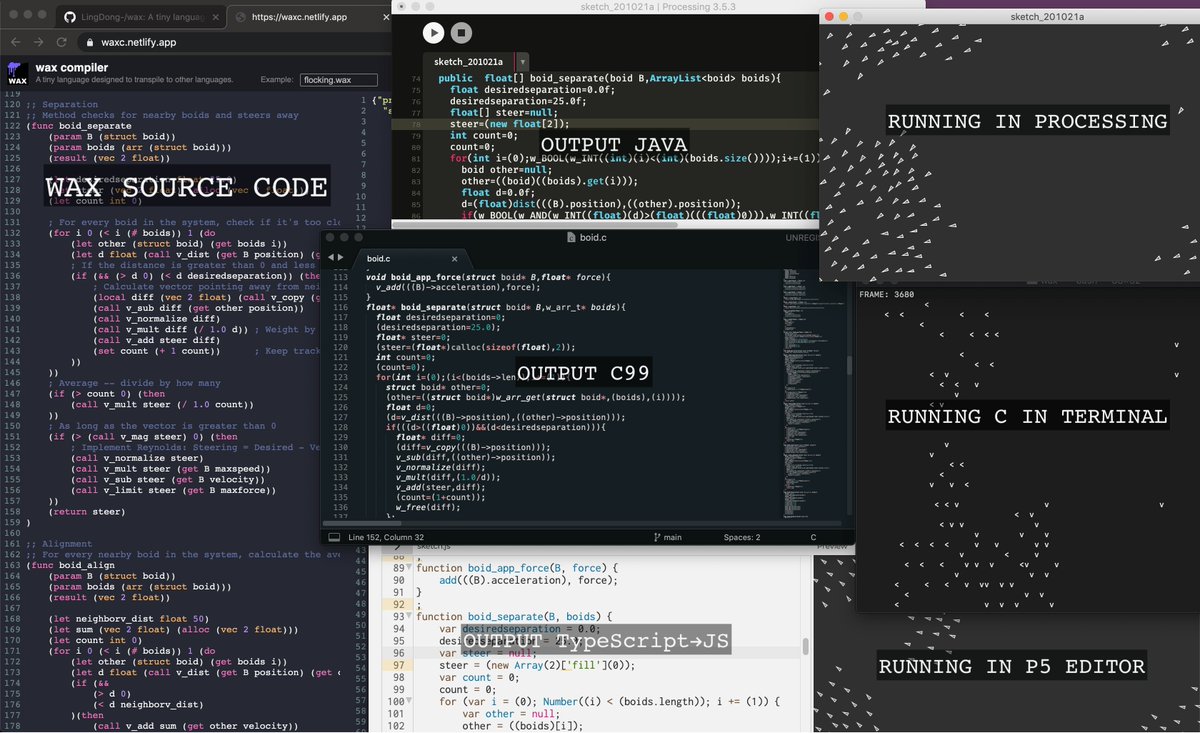Open the Processing tab dropdown arrow
Screen dimensions: 1200x733
(x=522, y=62)
